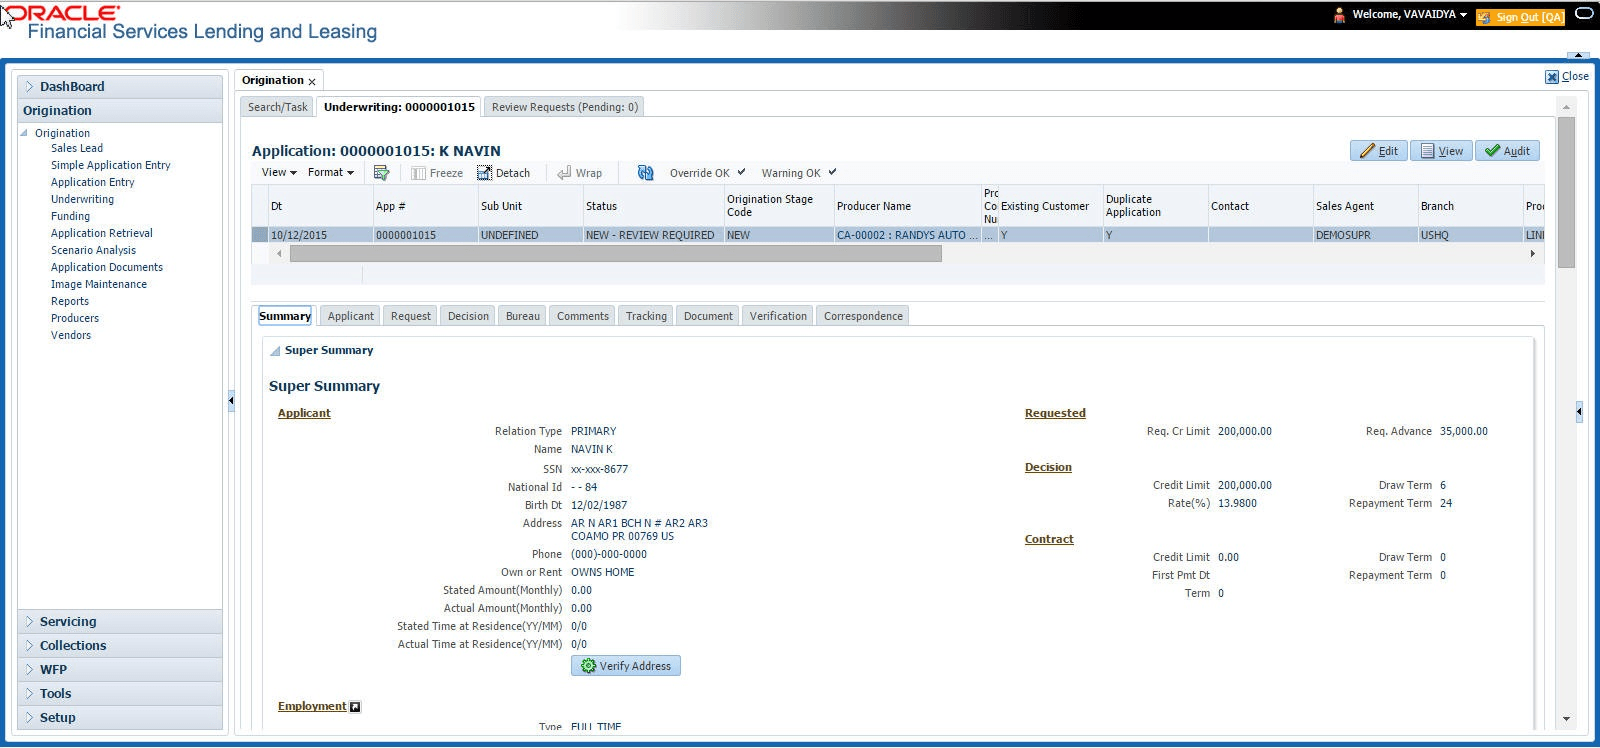The width and height of the screenshot is (1600, 748).
Task: Expand the Setup accordion section
Action: coord(120,718)
